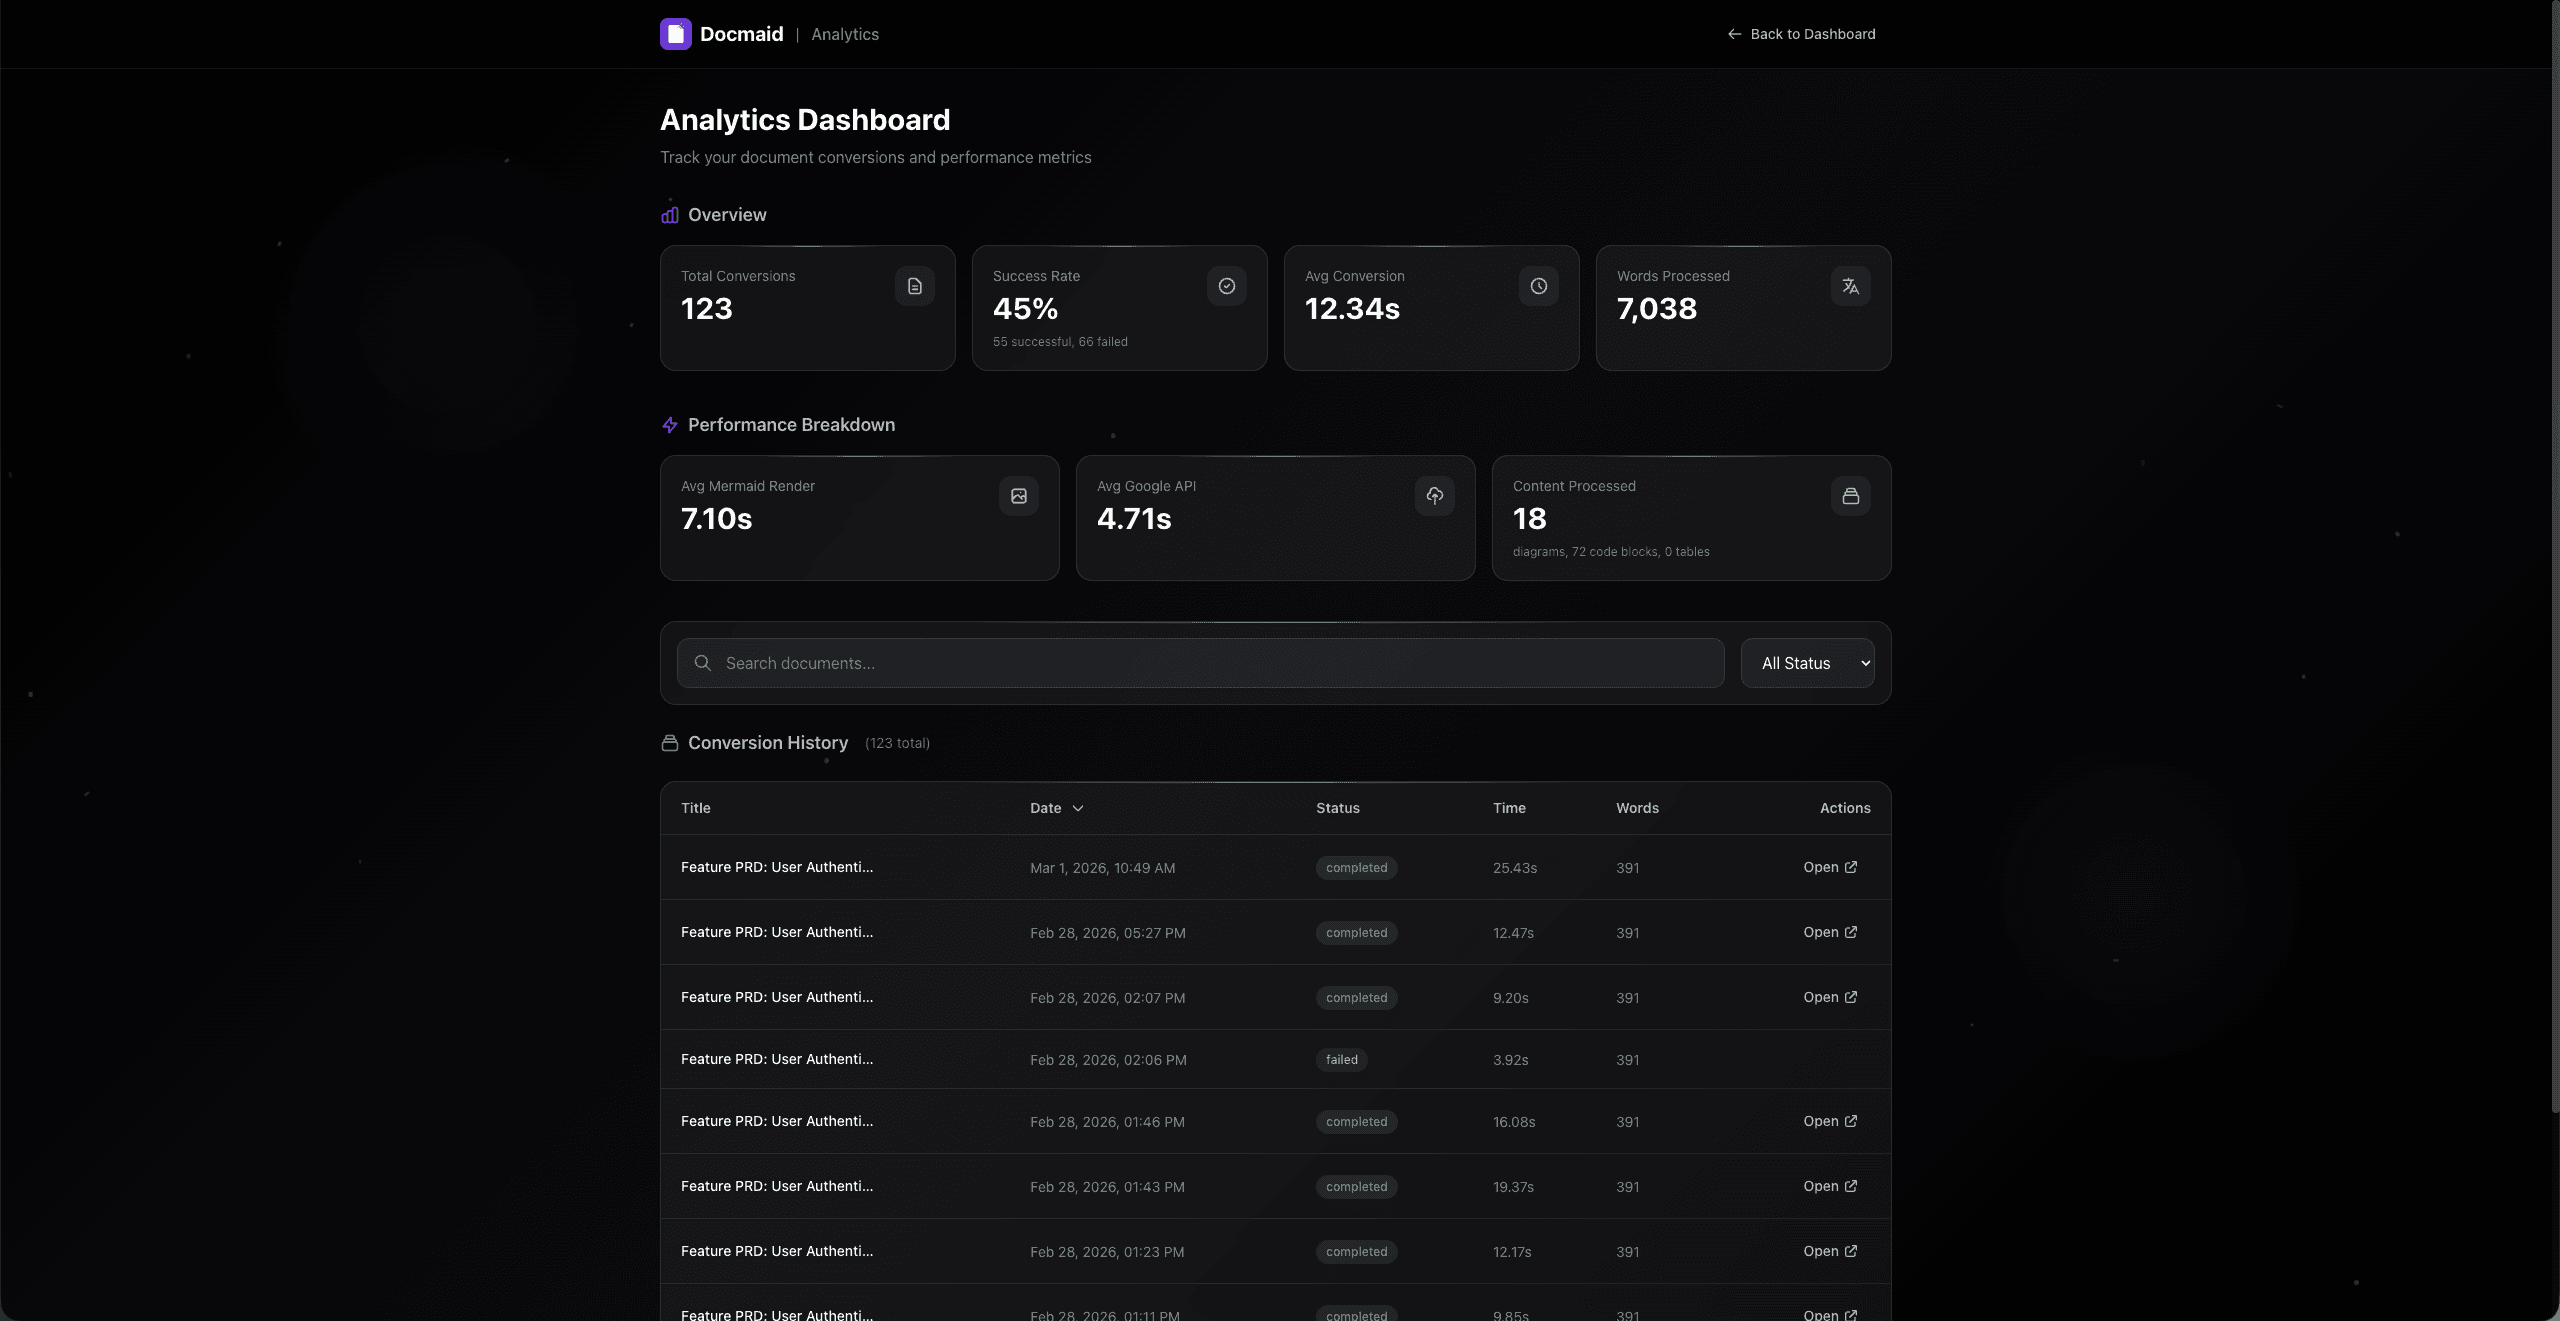Click the Back to Dashboard link
The image size is (2560, 1321).
[1812, 33]
